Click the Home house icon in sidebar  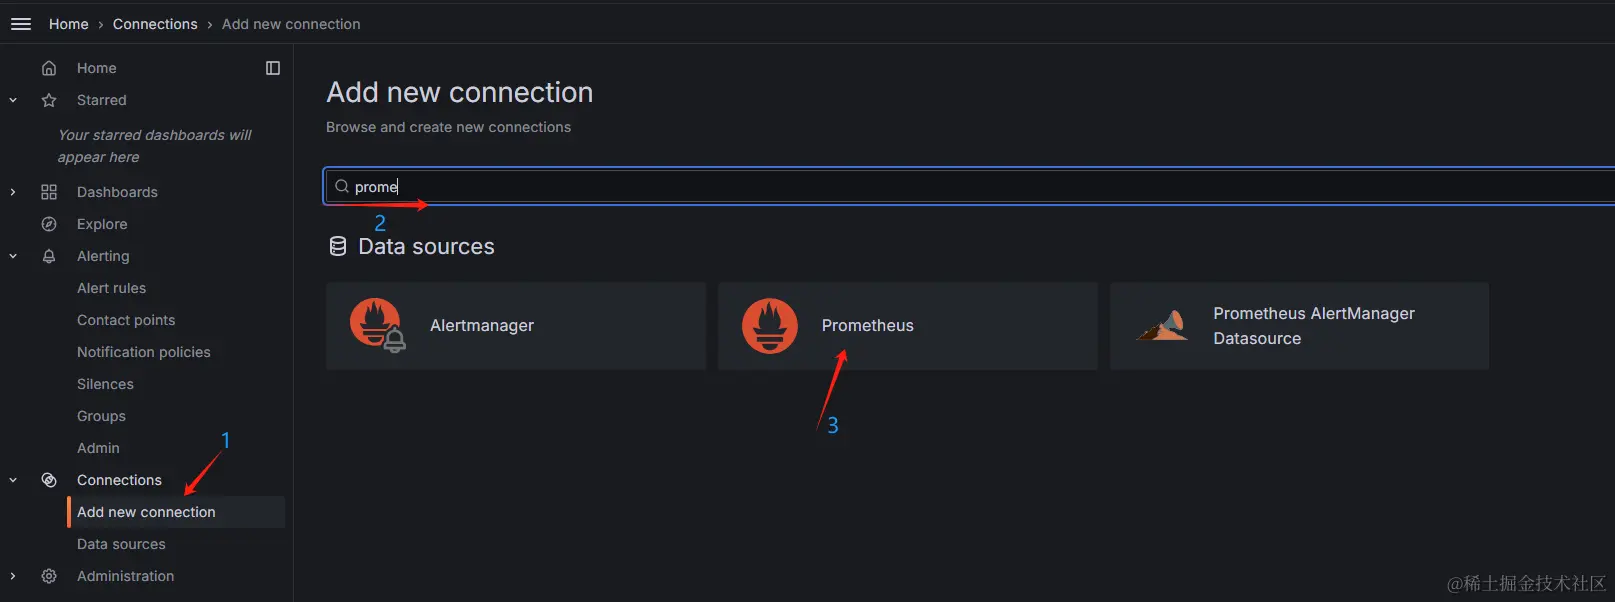[49, 68]
